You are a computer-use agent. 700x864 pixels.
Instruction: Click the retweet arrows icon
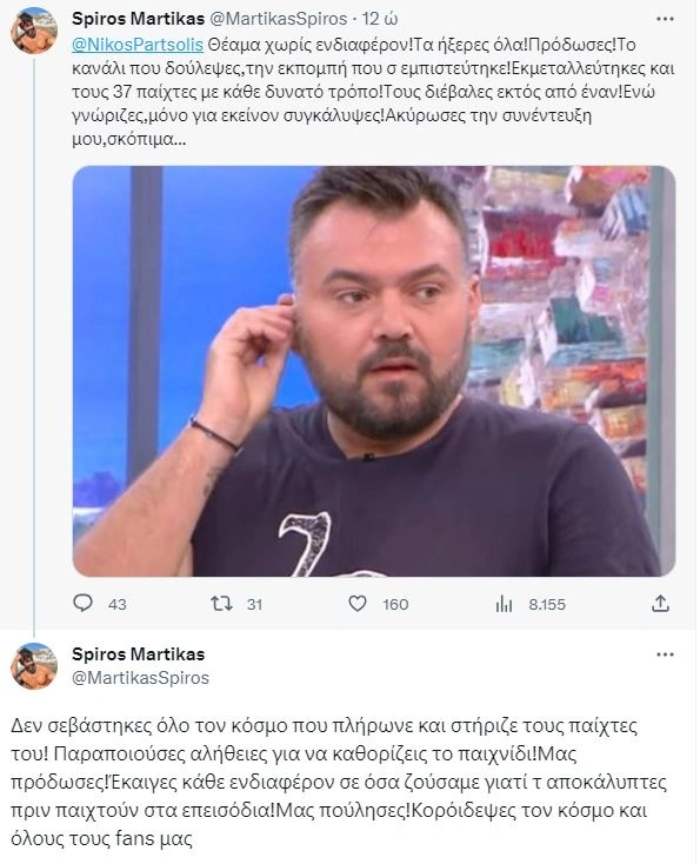222,604
